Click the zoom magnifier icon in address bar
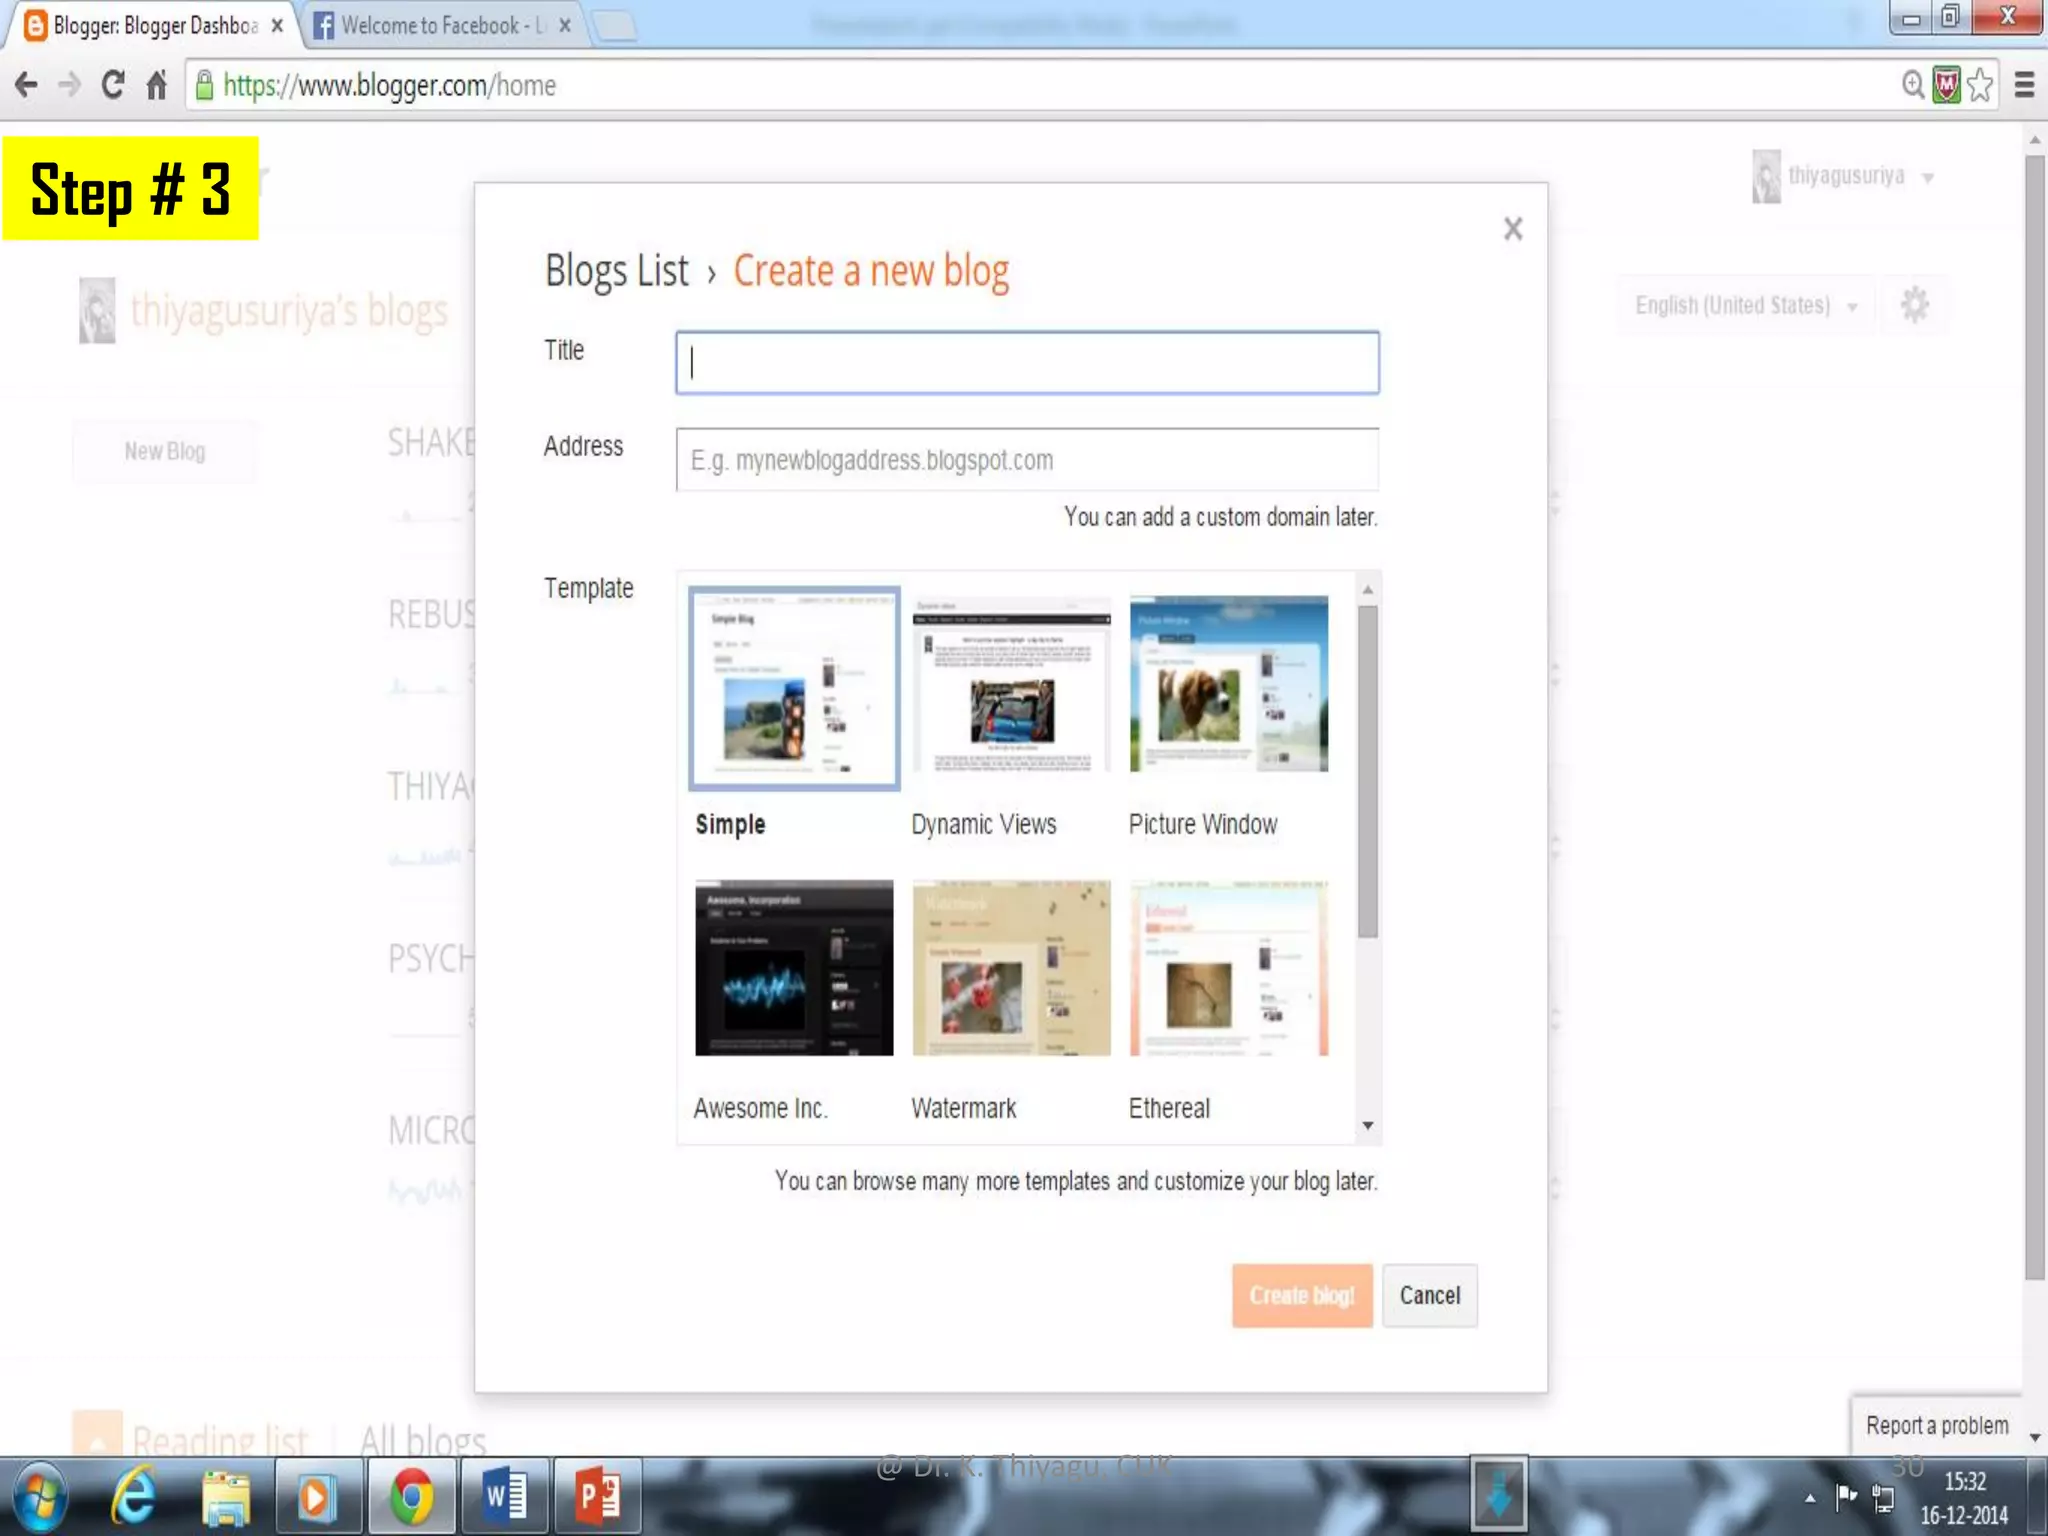 click(1912, 85)
